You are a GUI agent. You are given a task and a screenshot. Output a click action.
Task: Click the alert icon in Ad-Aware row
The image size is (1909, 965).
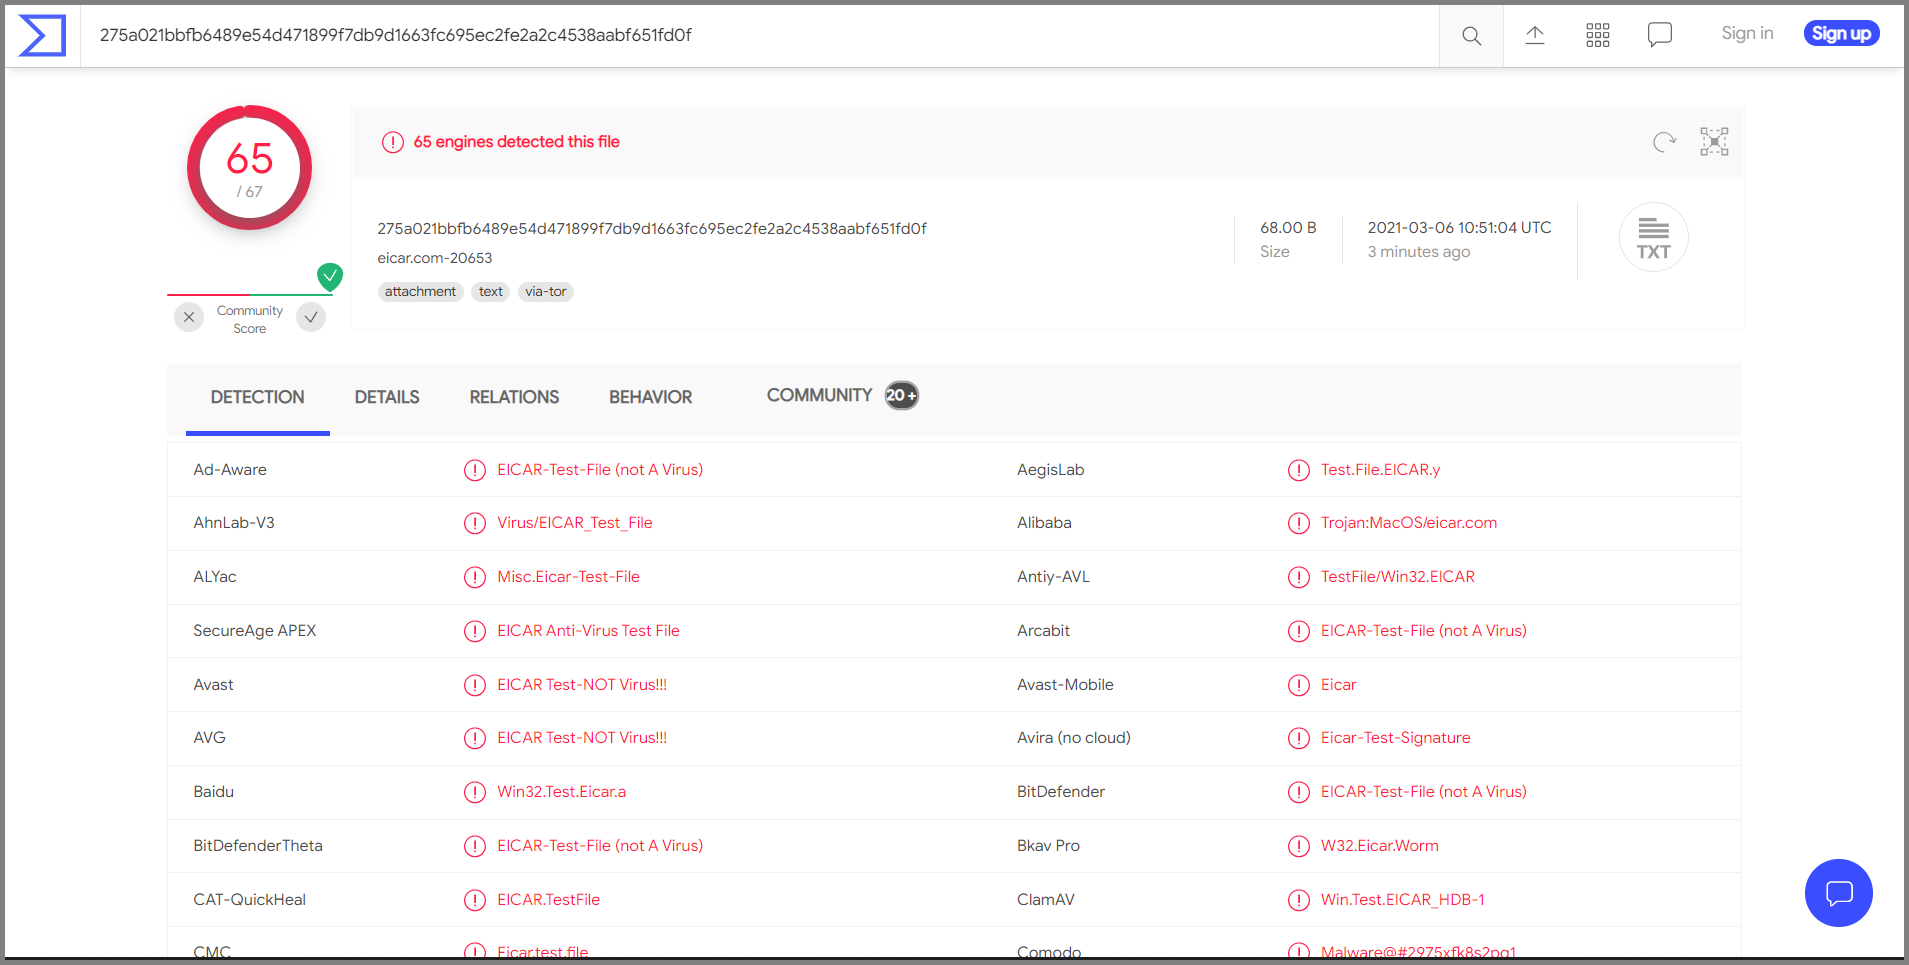(x=475, y=470)
